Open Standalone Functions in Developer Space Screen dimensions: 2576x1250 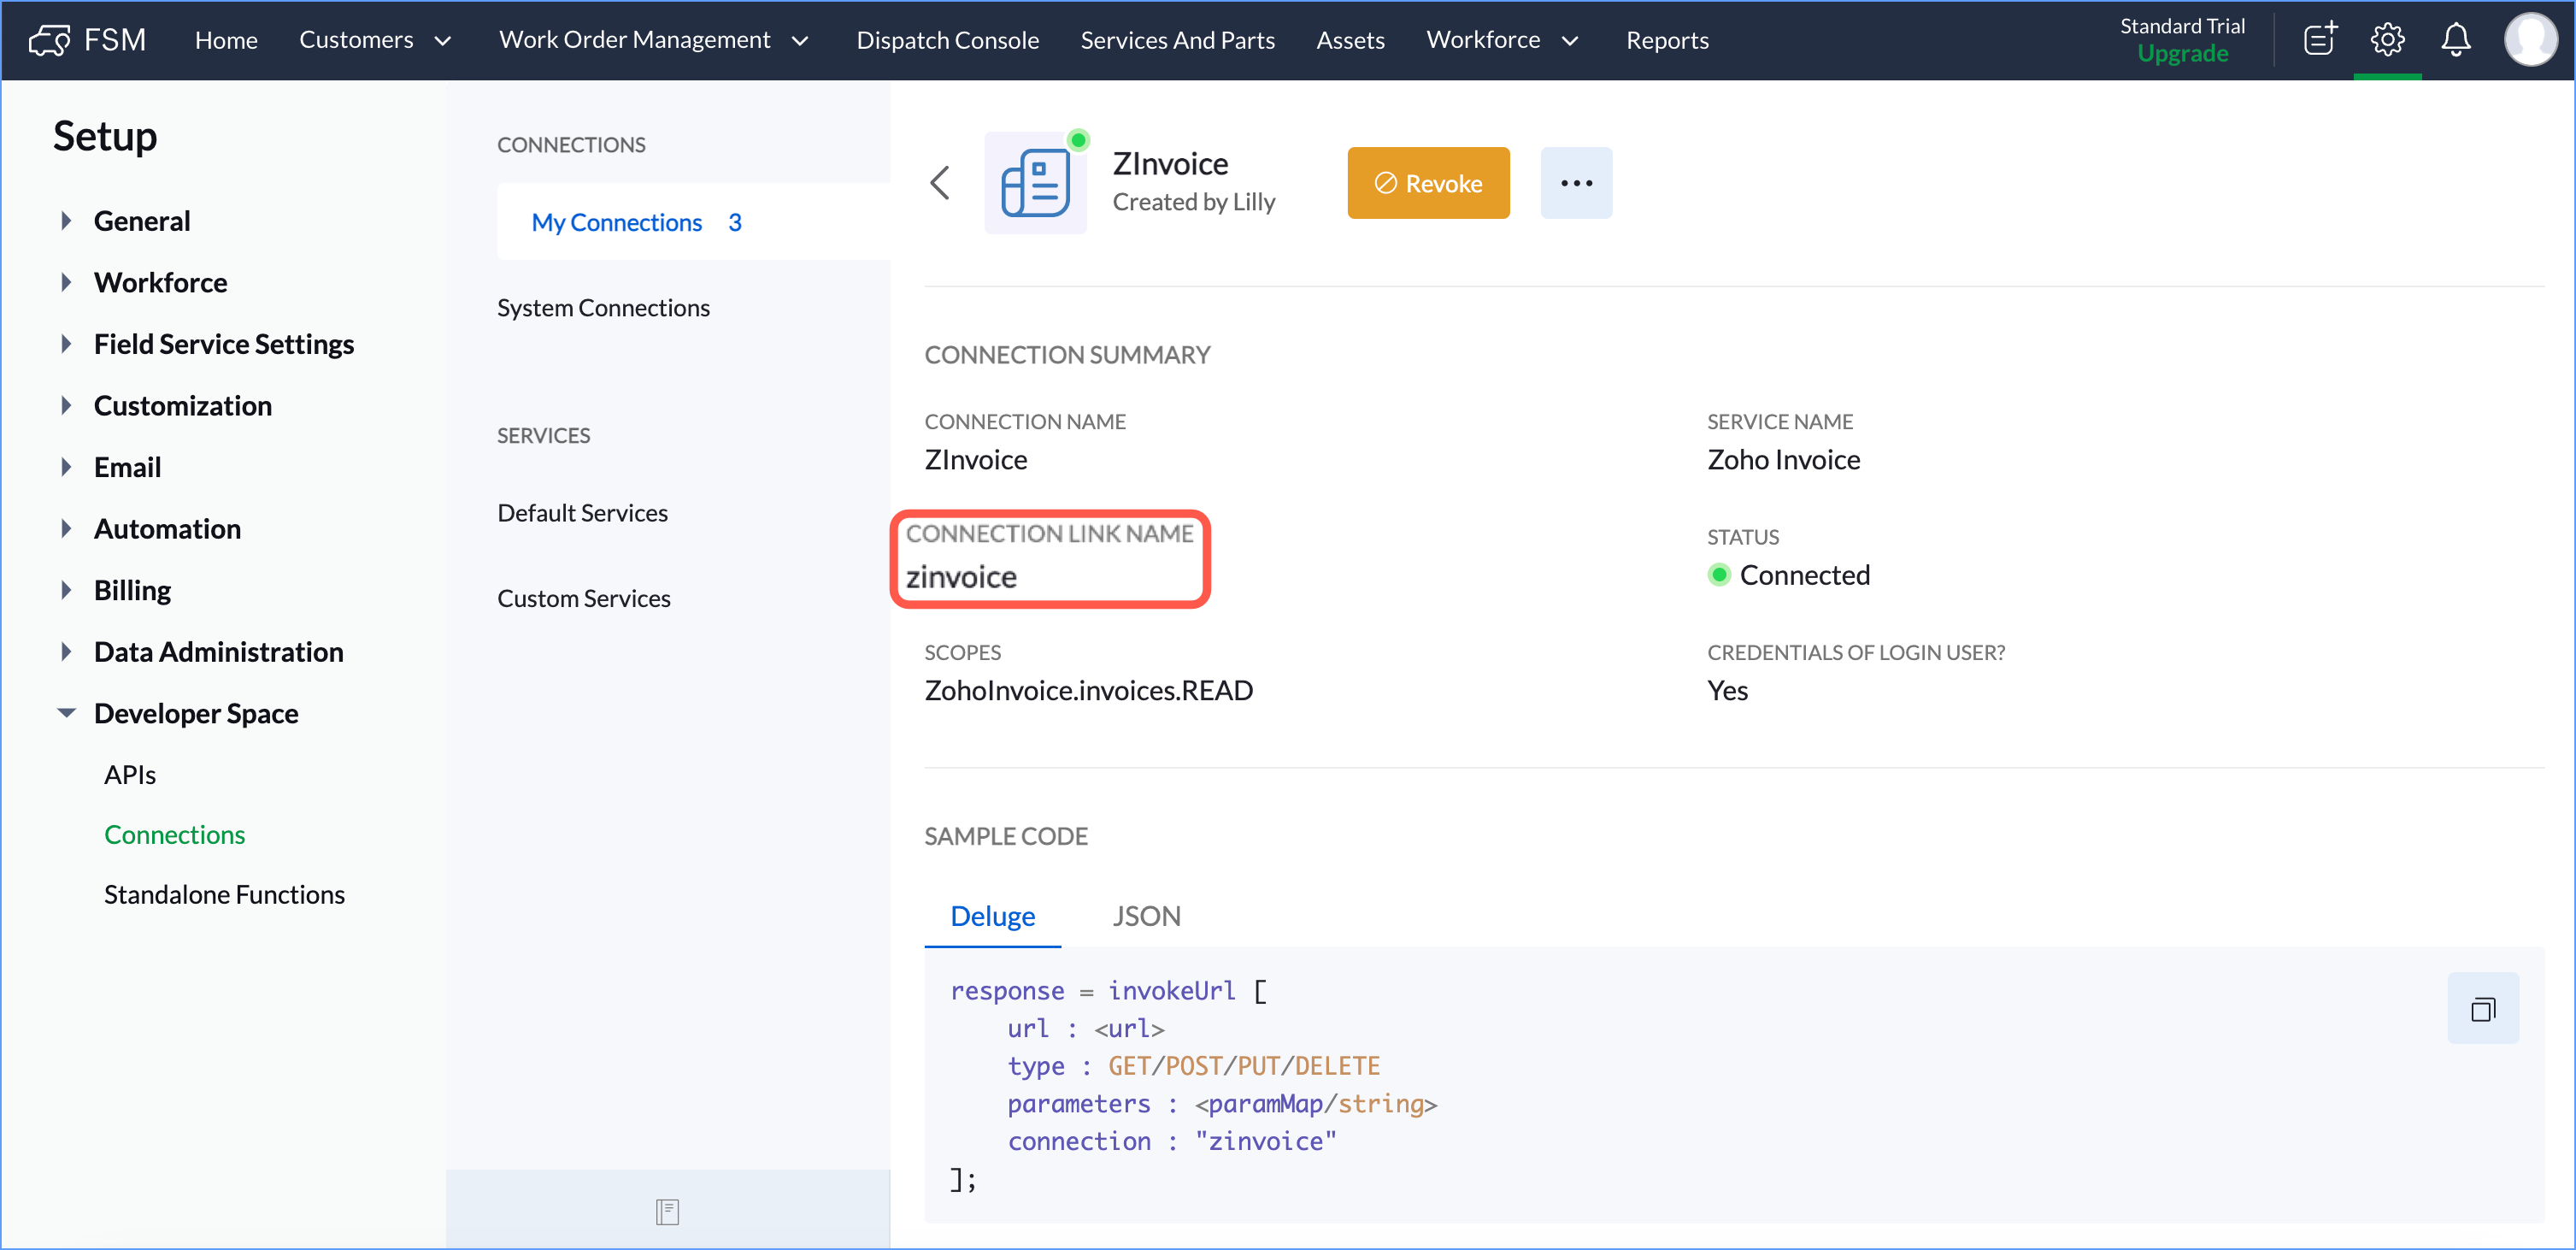224,894
